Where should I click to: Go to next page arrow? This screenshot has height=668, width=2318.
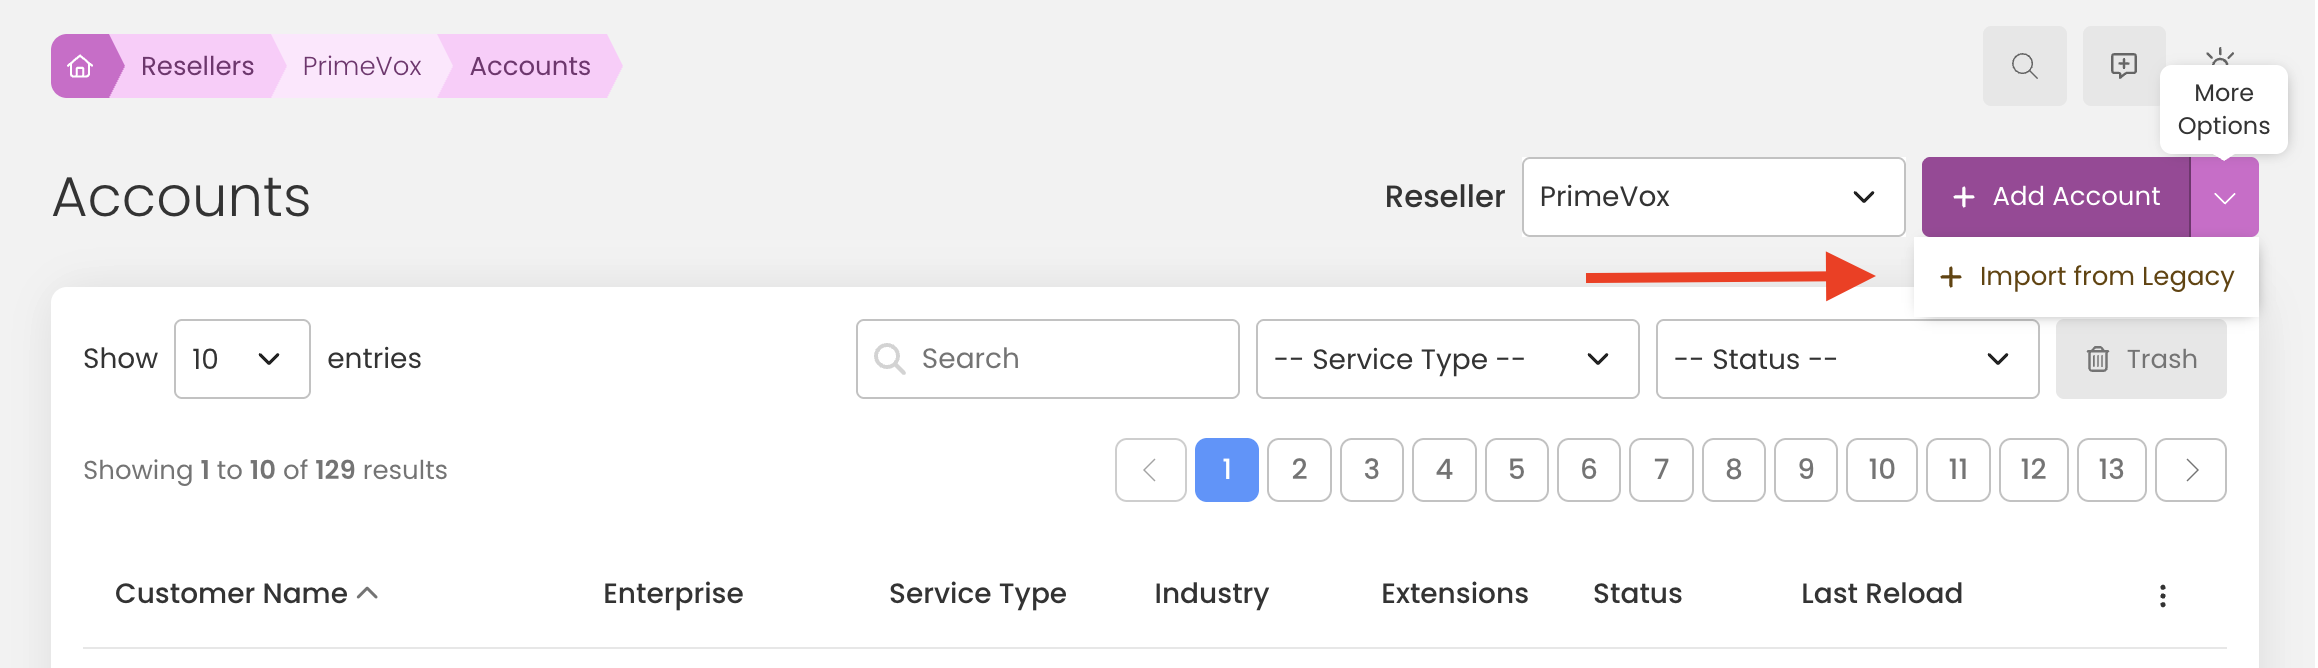point(2191,470)
